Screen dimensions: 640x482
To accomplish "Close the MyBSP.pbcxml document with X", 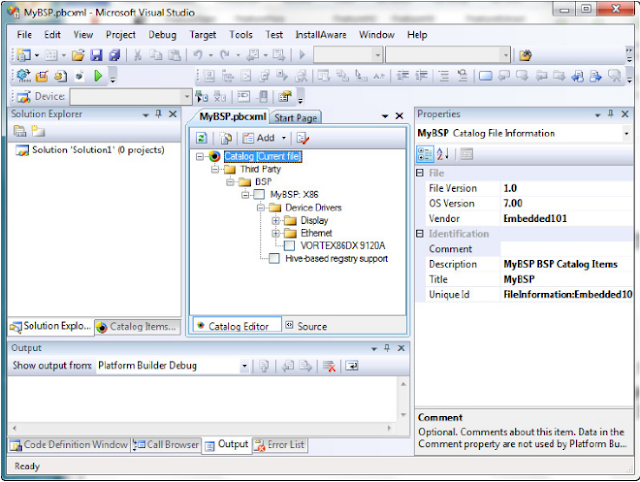I will click(399, 116).
